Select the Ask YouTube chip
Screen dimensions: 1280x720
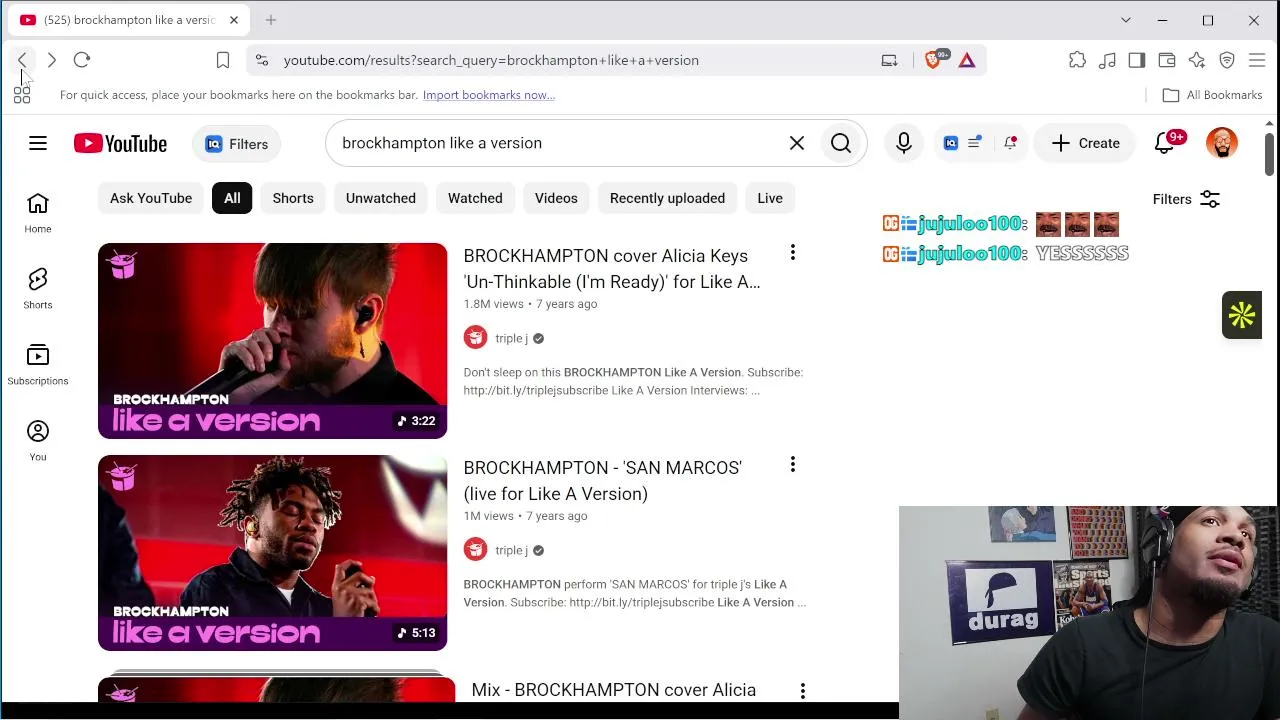[x=151, y=198]
